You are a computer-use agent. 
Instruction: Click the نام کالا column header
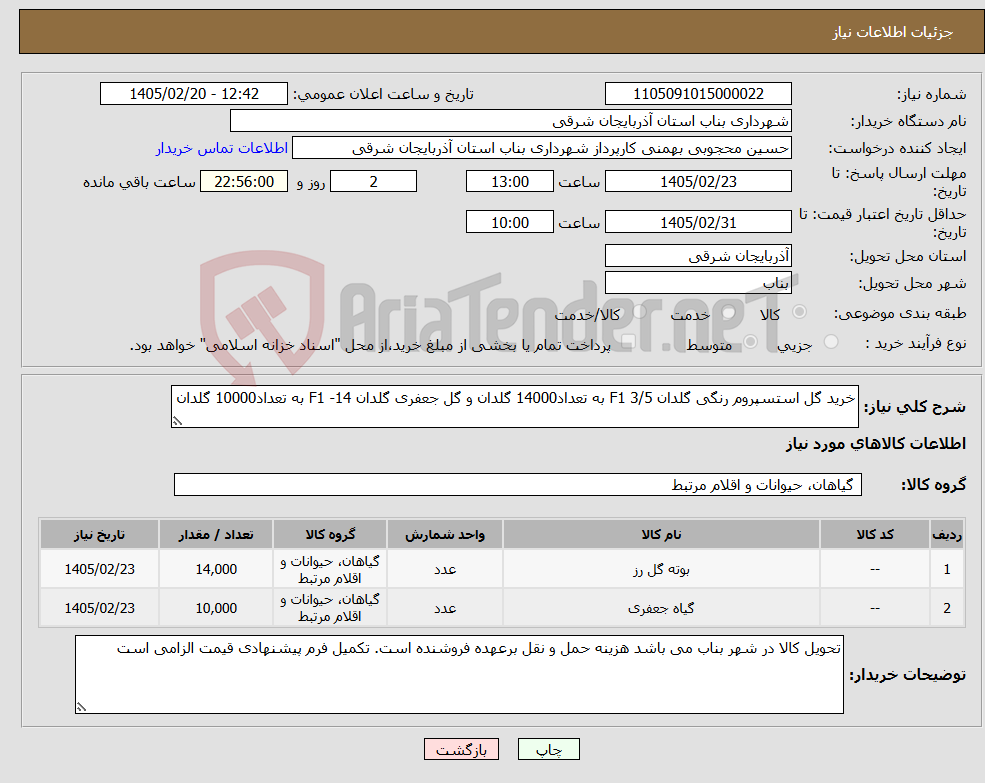[661, 534]
